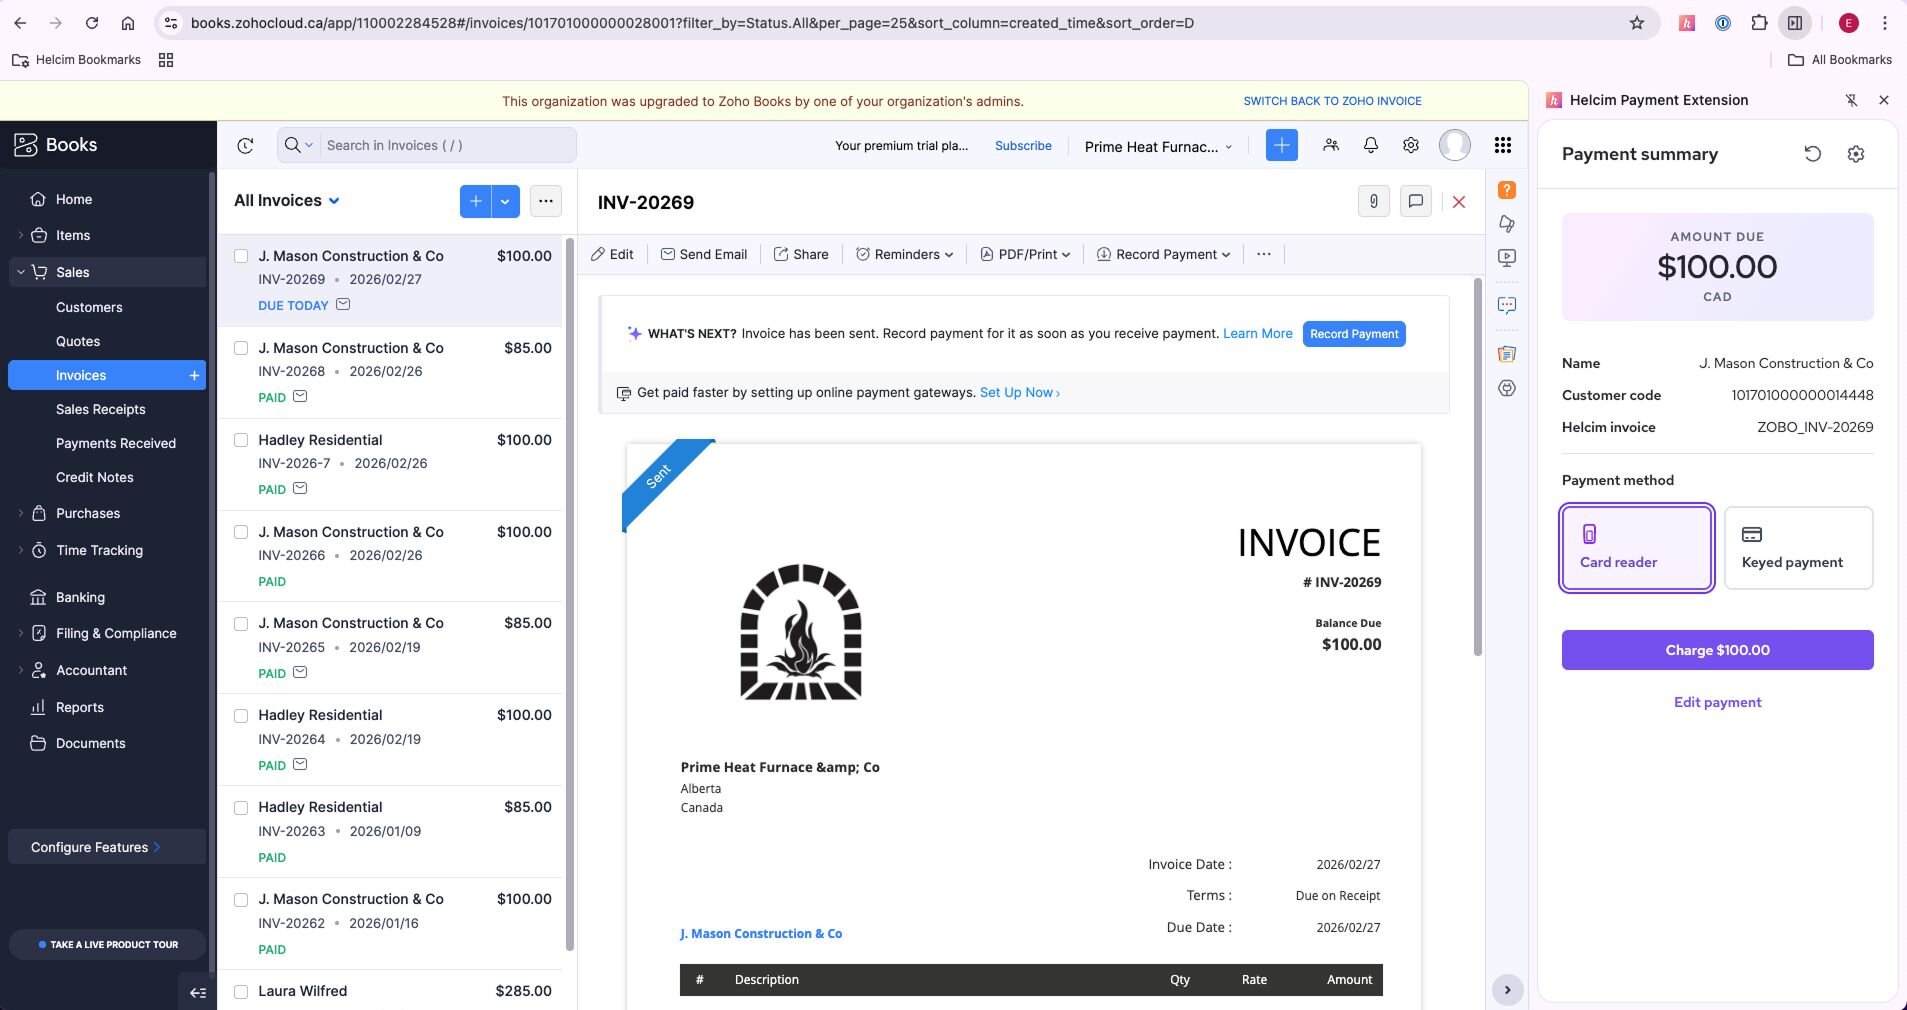Screen dimensions: 1907x1010
Task: Click the recent activity clock icon
Action: pyautogui.click(x=245, y=146)
